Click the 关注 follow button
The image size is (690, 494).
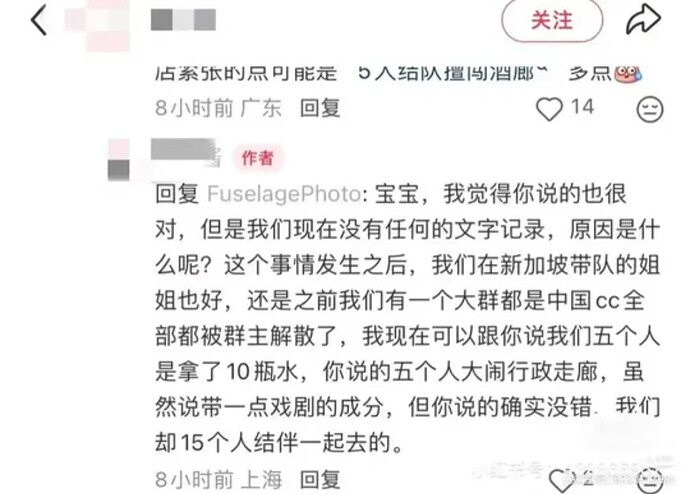click(552, 20)
